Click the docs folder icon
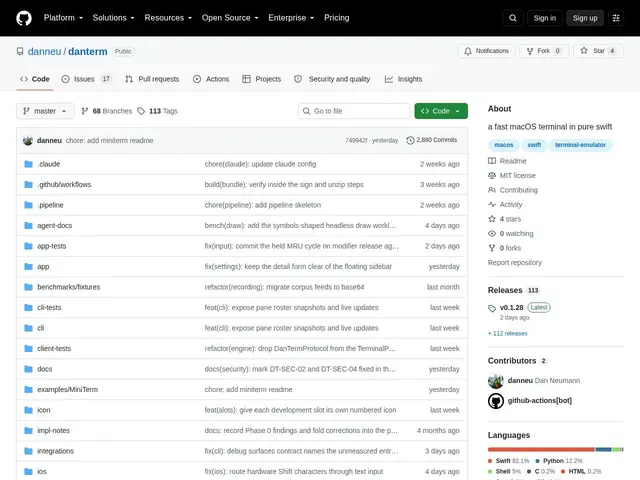 (28, 369)
